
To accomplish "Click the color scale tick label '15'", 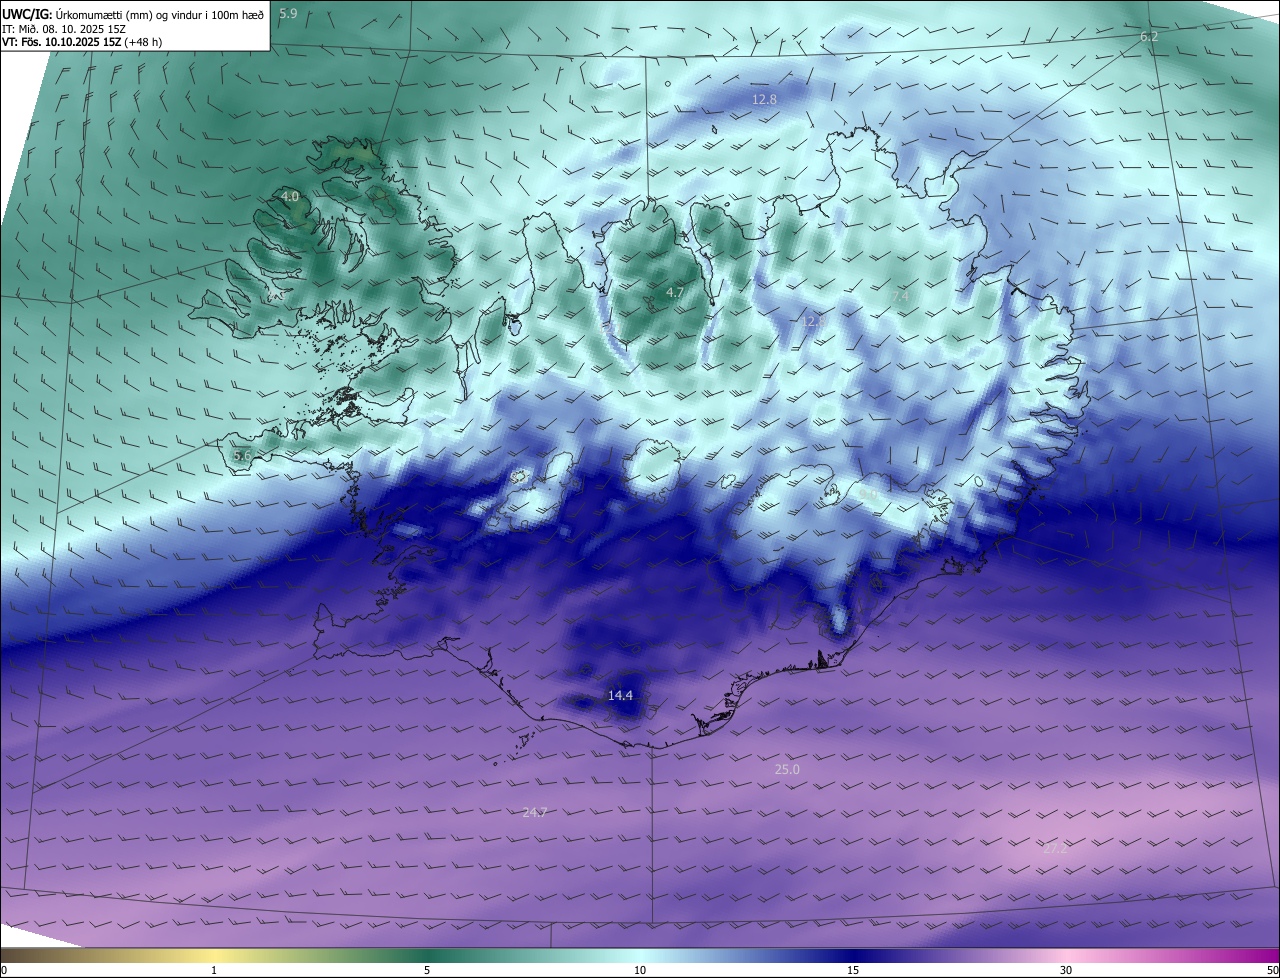I will click(x=853, y=970).
